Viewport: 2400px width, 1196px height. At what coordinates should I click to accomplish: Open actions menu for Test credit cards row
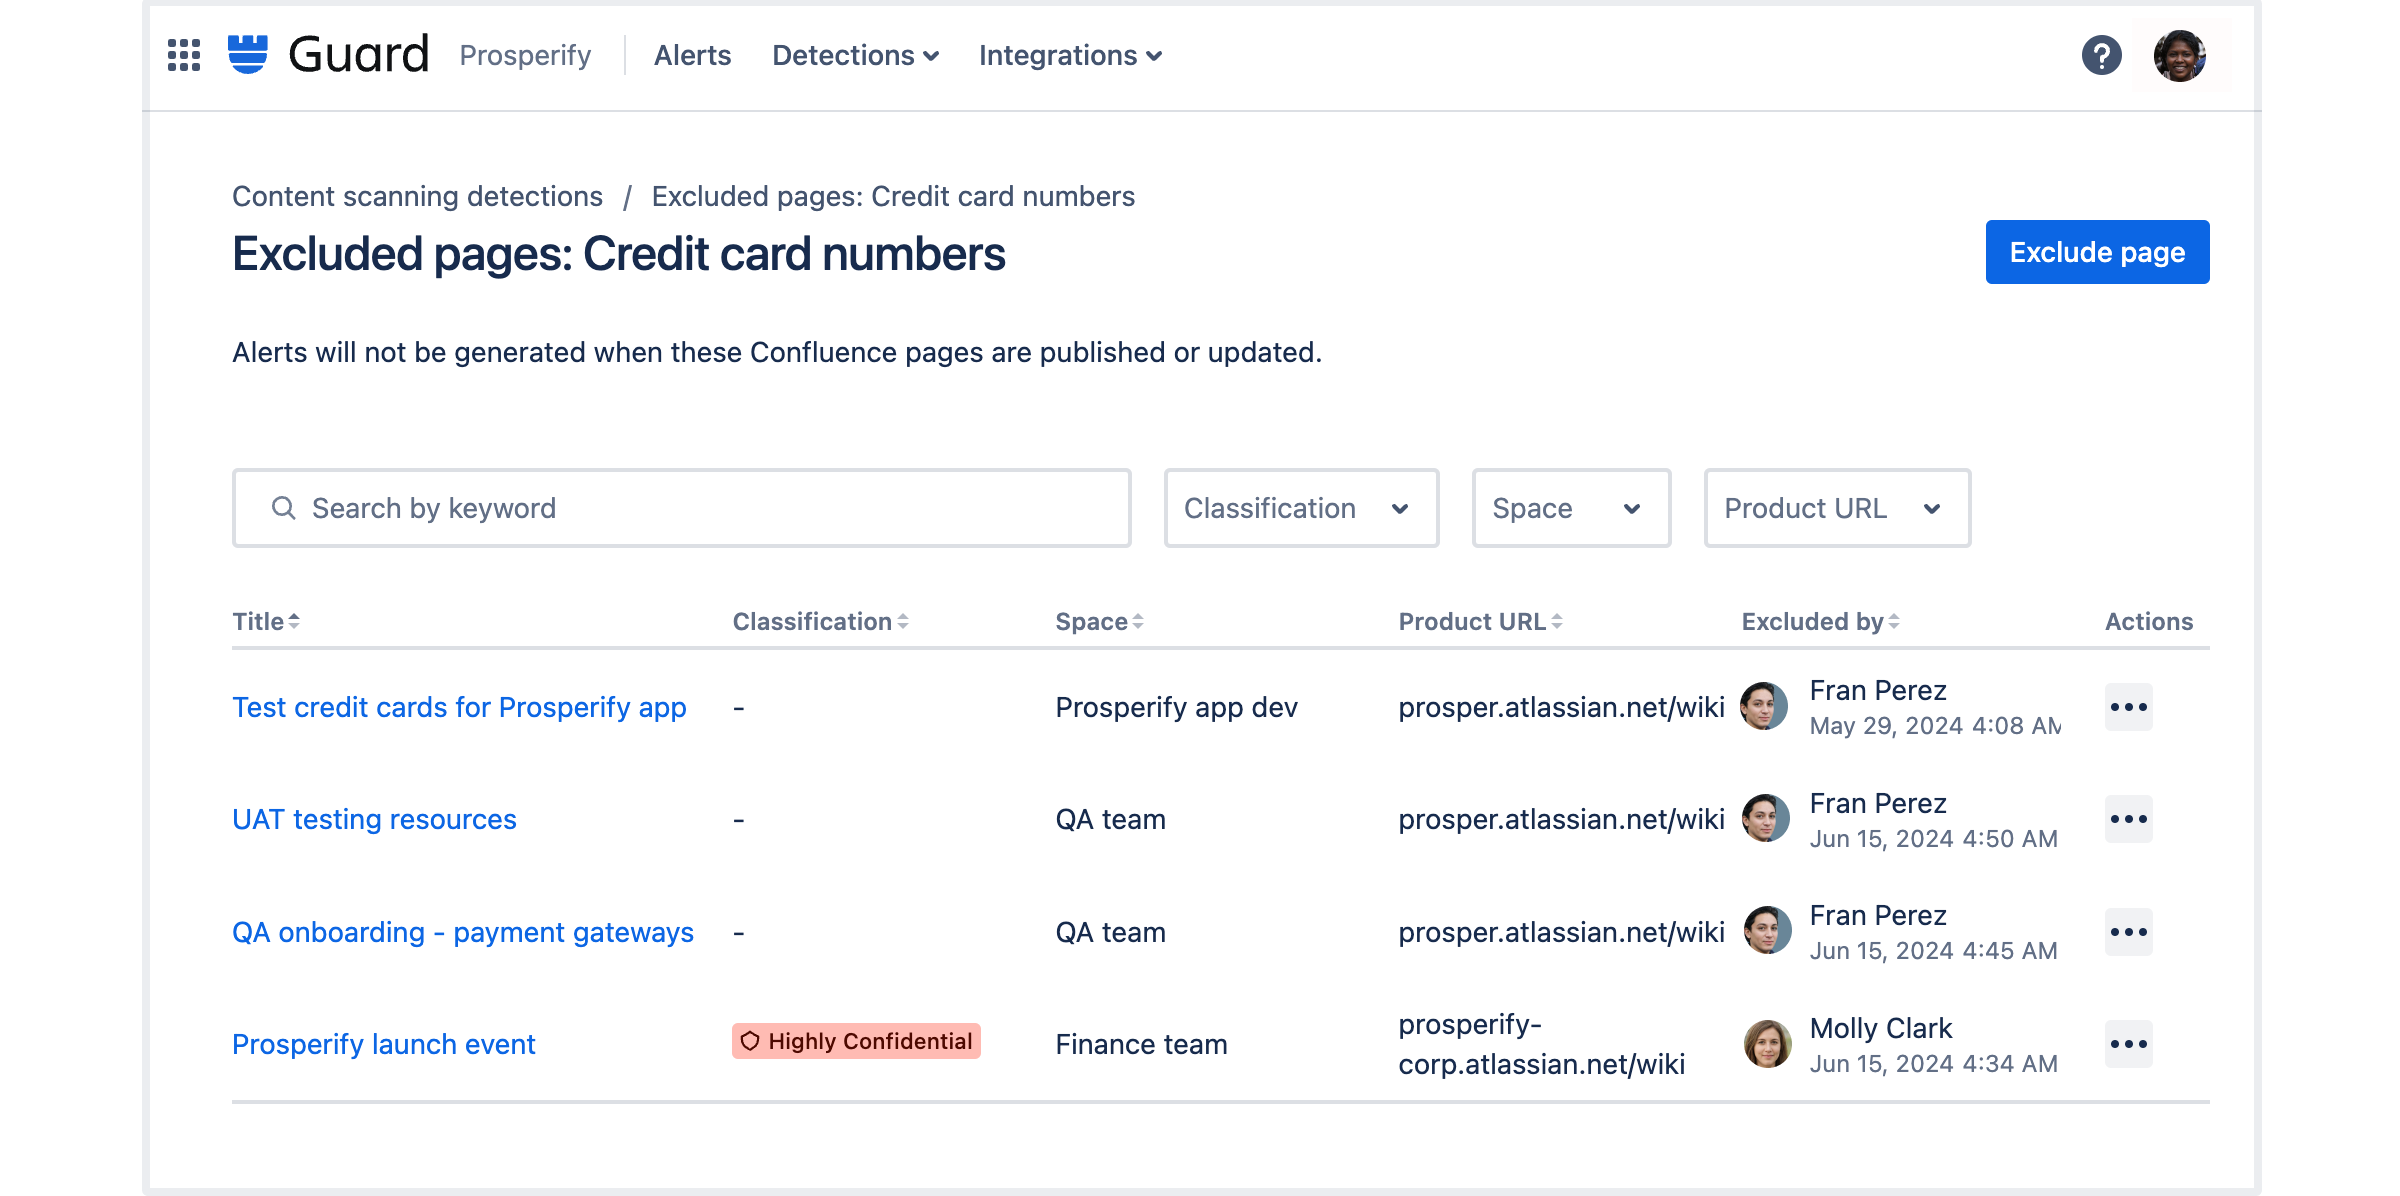pyautogui.click(x=2128, y=707)
